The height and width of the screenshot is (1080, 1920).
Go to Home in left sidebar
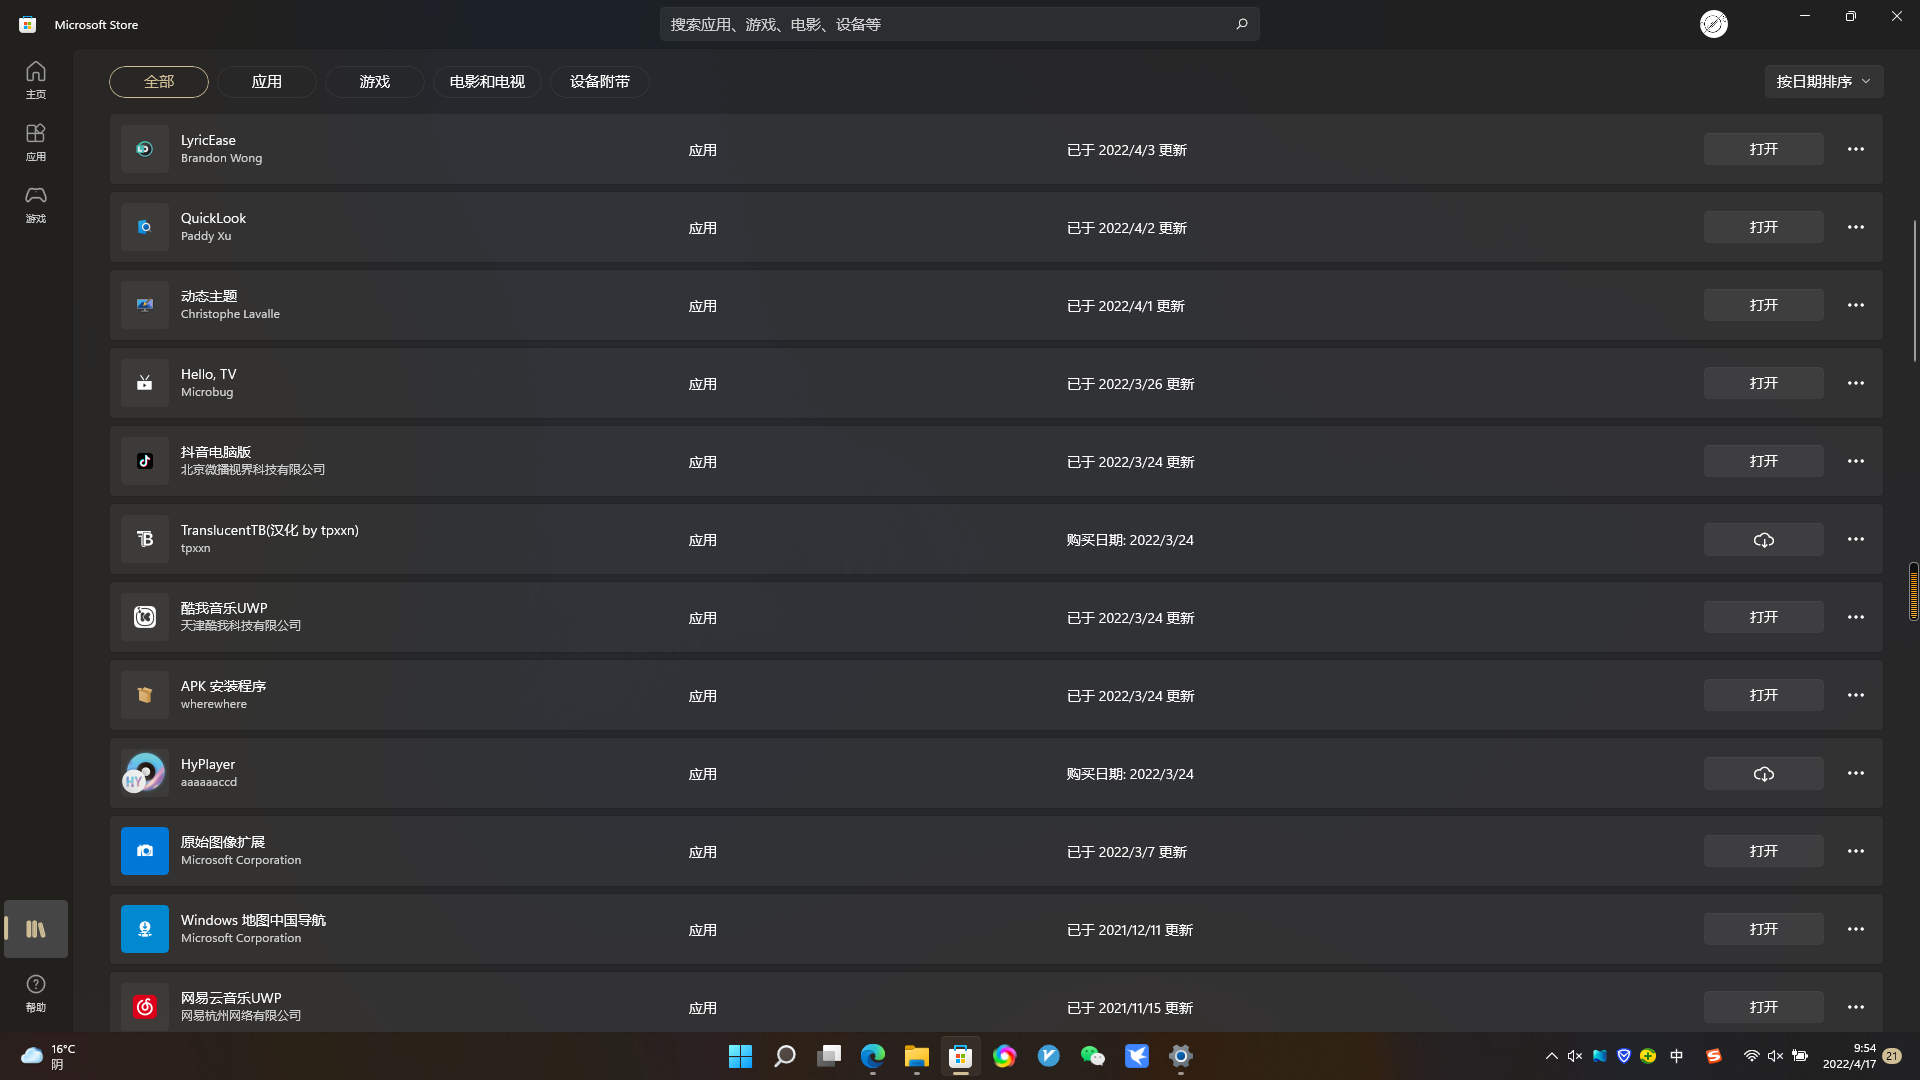click(36, 79)
